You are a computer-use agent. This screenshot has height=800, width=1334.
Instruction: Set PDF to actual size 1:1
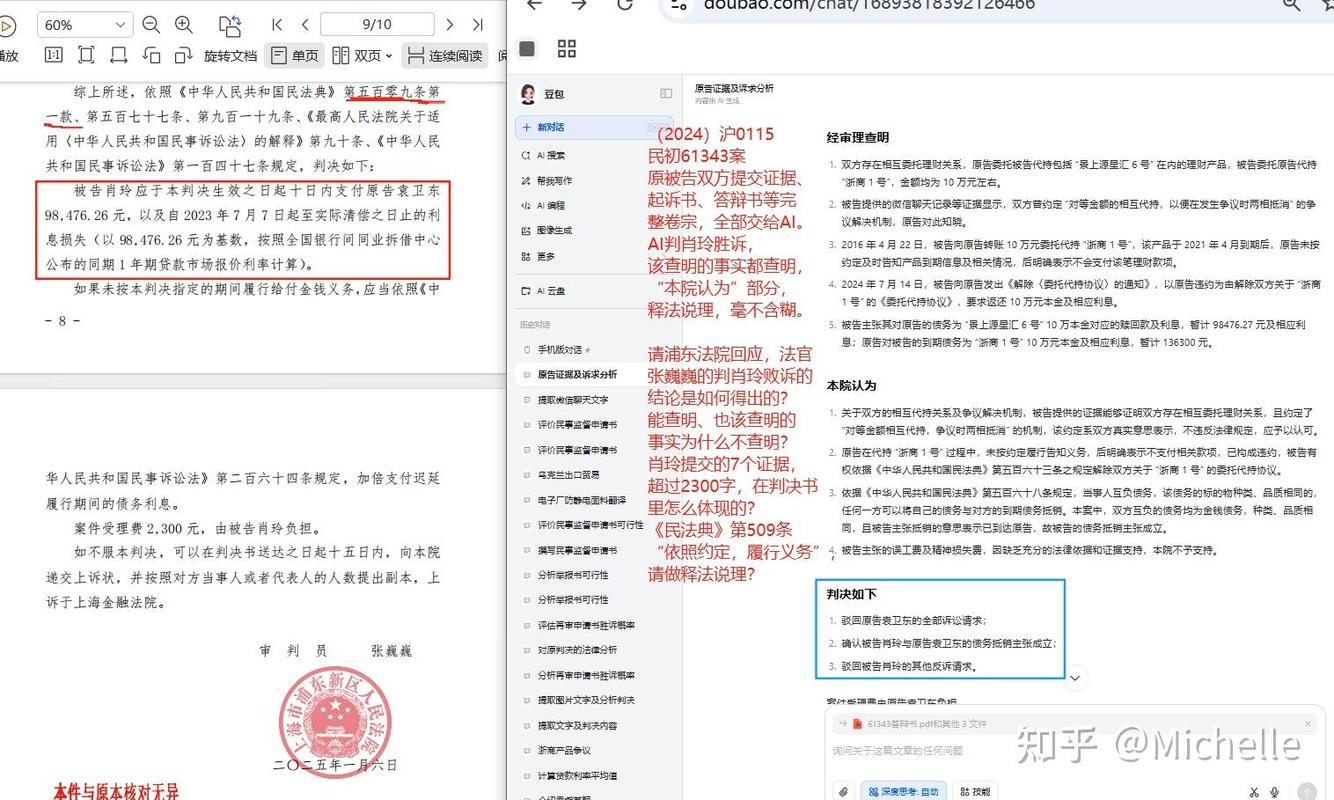coord(53,55)
